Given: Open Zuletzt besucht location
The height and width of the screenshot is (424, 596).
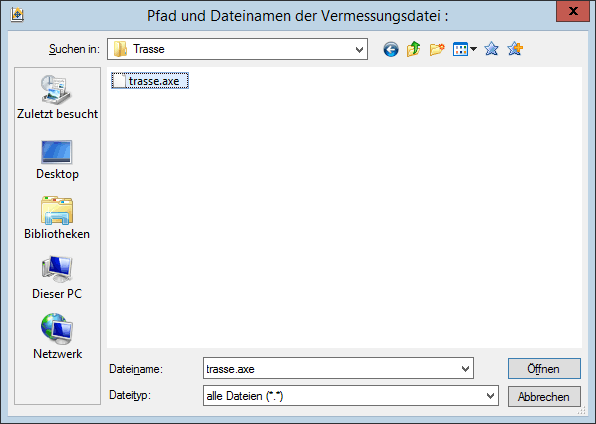Looking at the screenshot, I should point(57,97).
